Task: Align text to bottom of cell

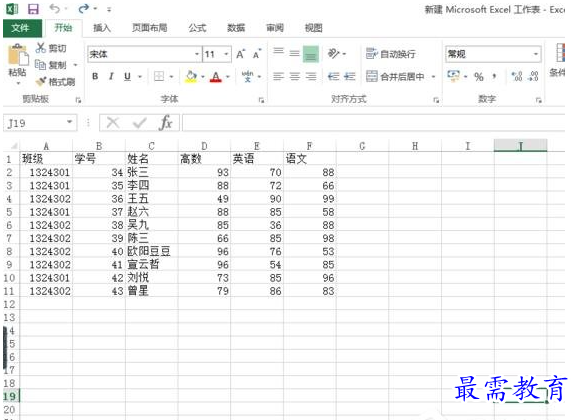Action: tap(310, 54)
